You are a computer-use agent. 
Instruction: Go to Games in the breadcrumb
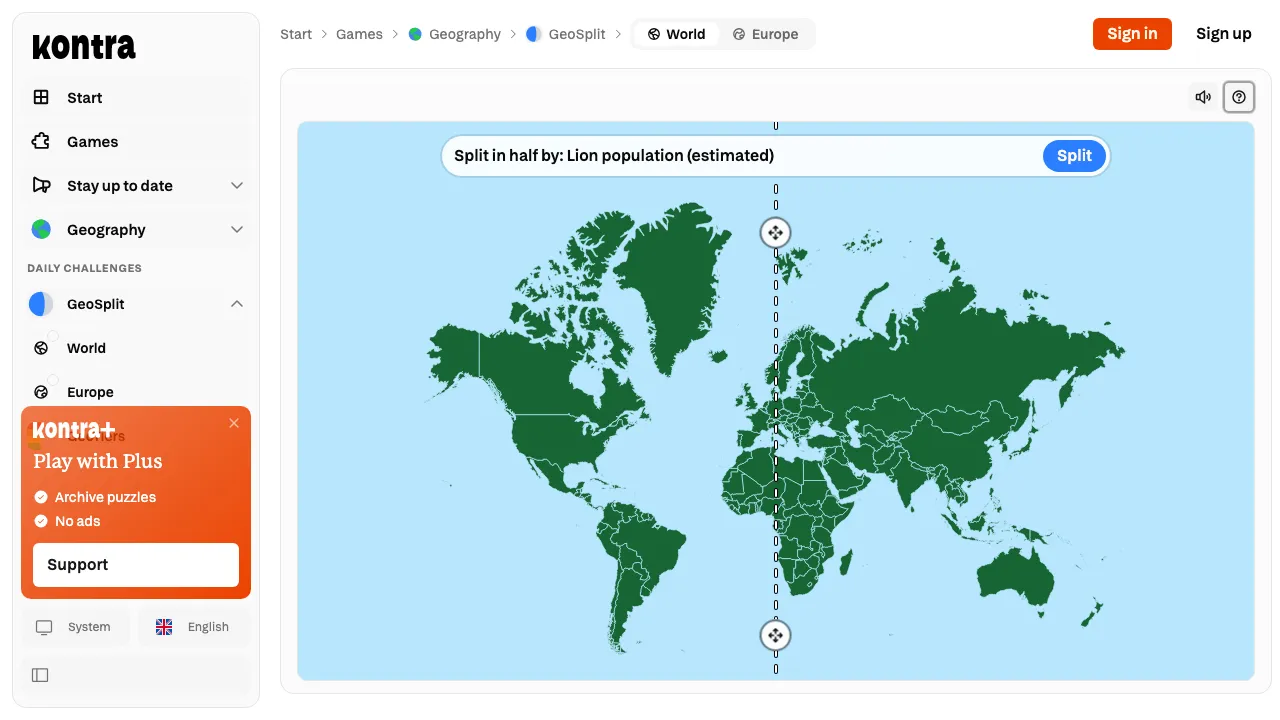tap(359, 34)
